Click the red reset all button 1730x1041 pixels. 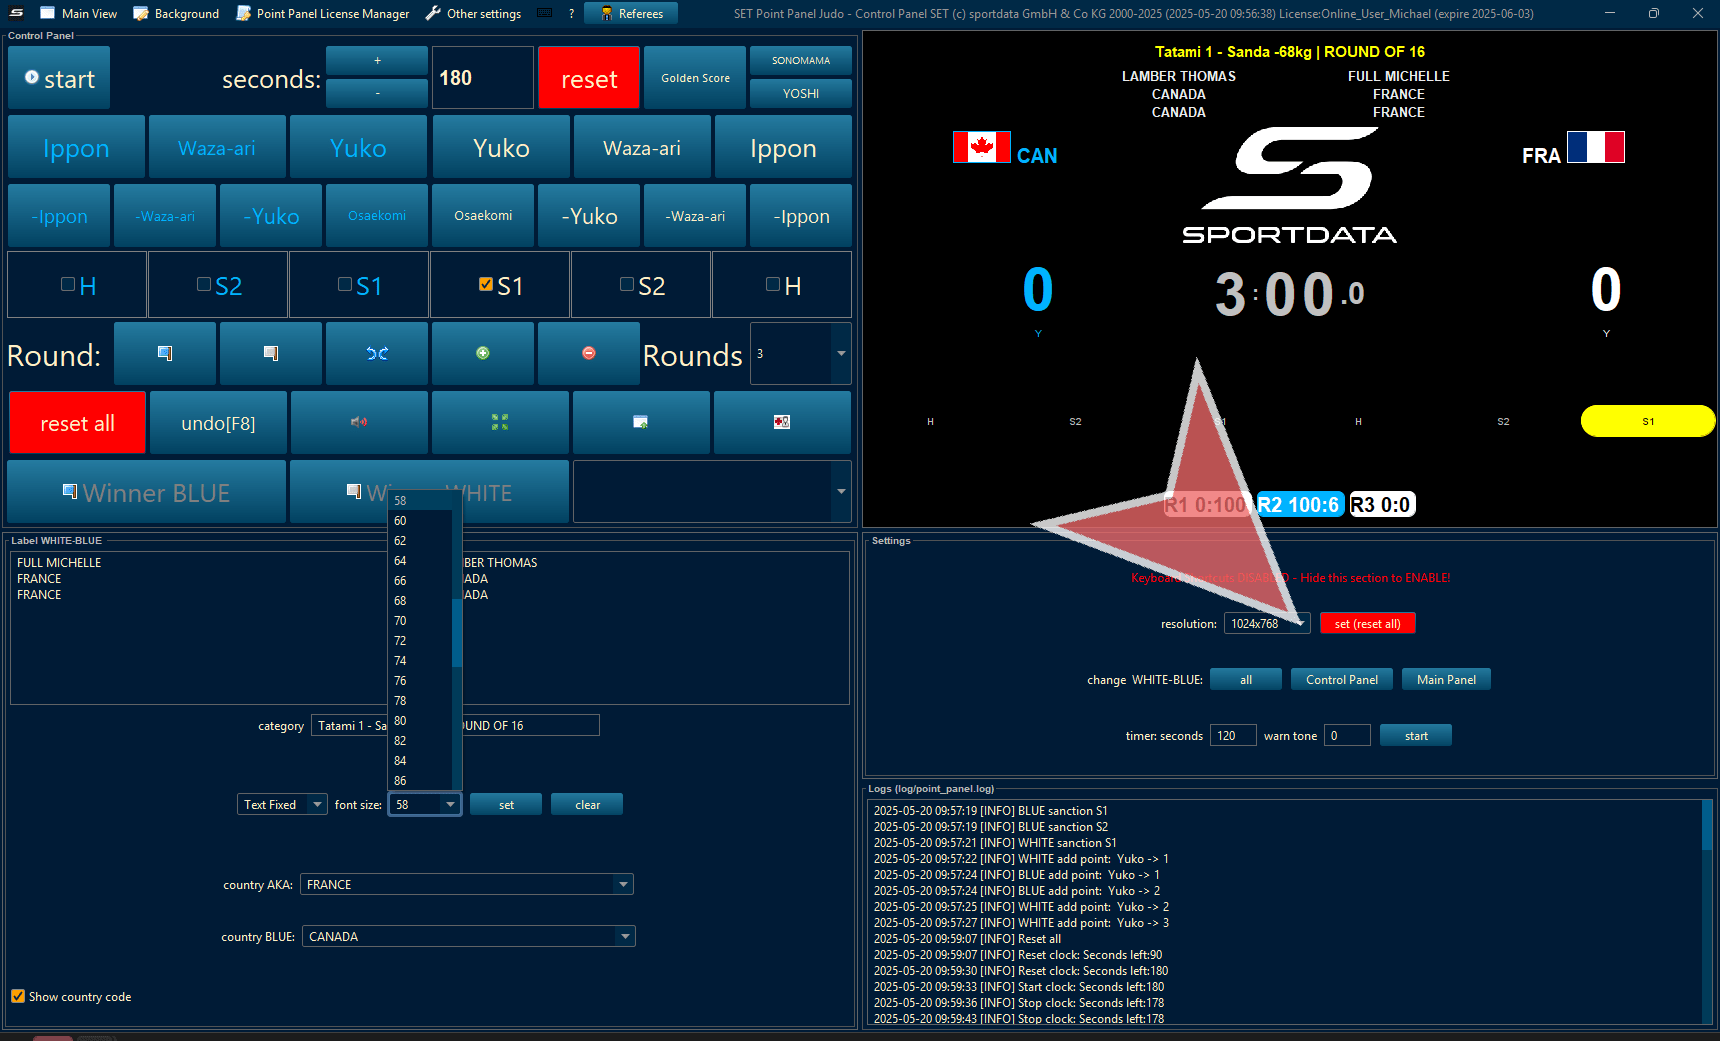click(77, 423)
